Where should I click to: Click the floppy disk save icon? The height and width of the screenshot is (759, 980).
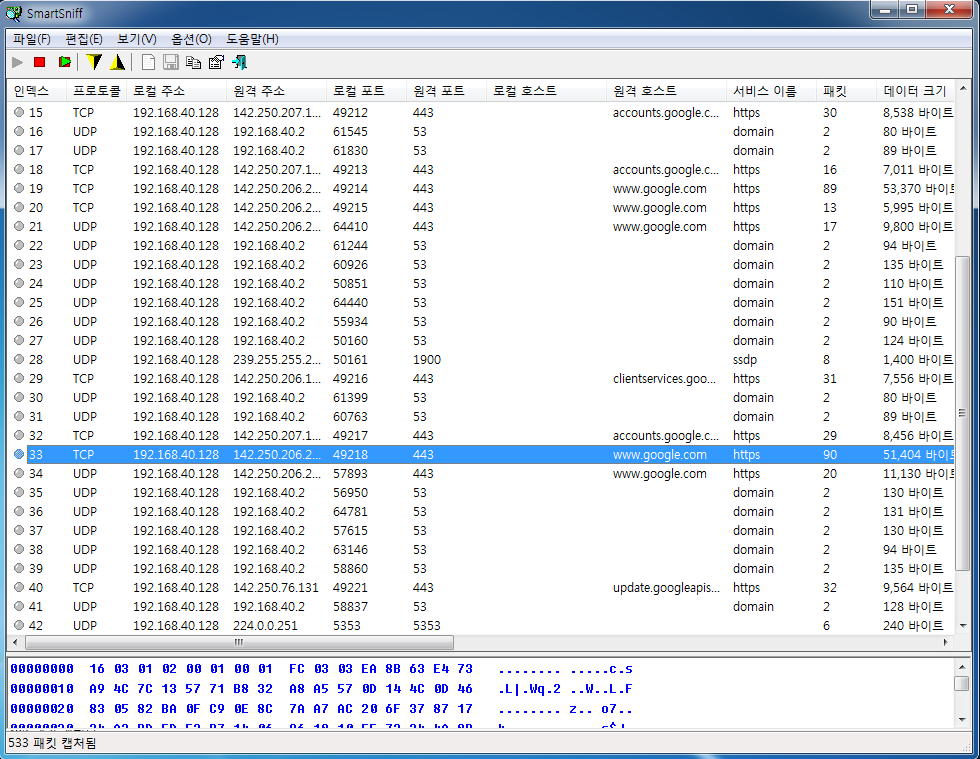(171, 63)
